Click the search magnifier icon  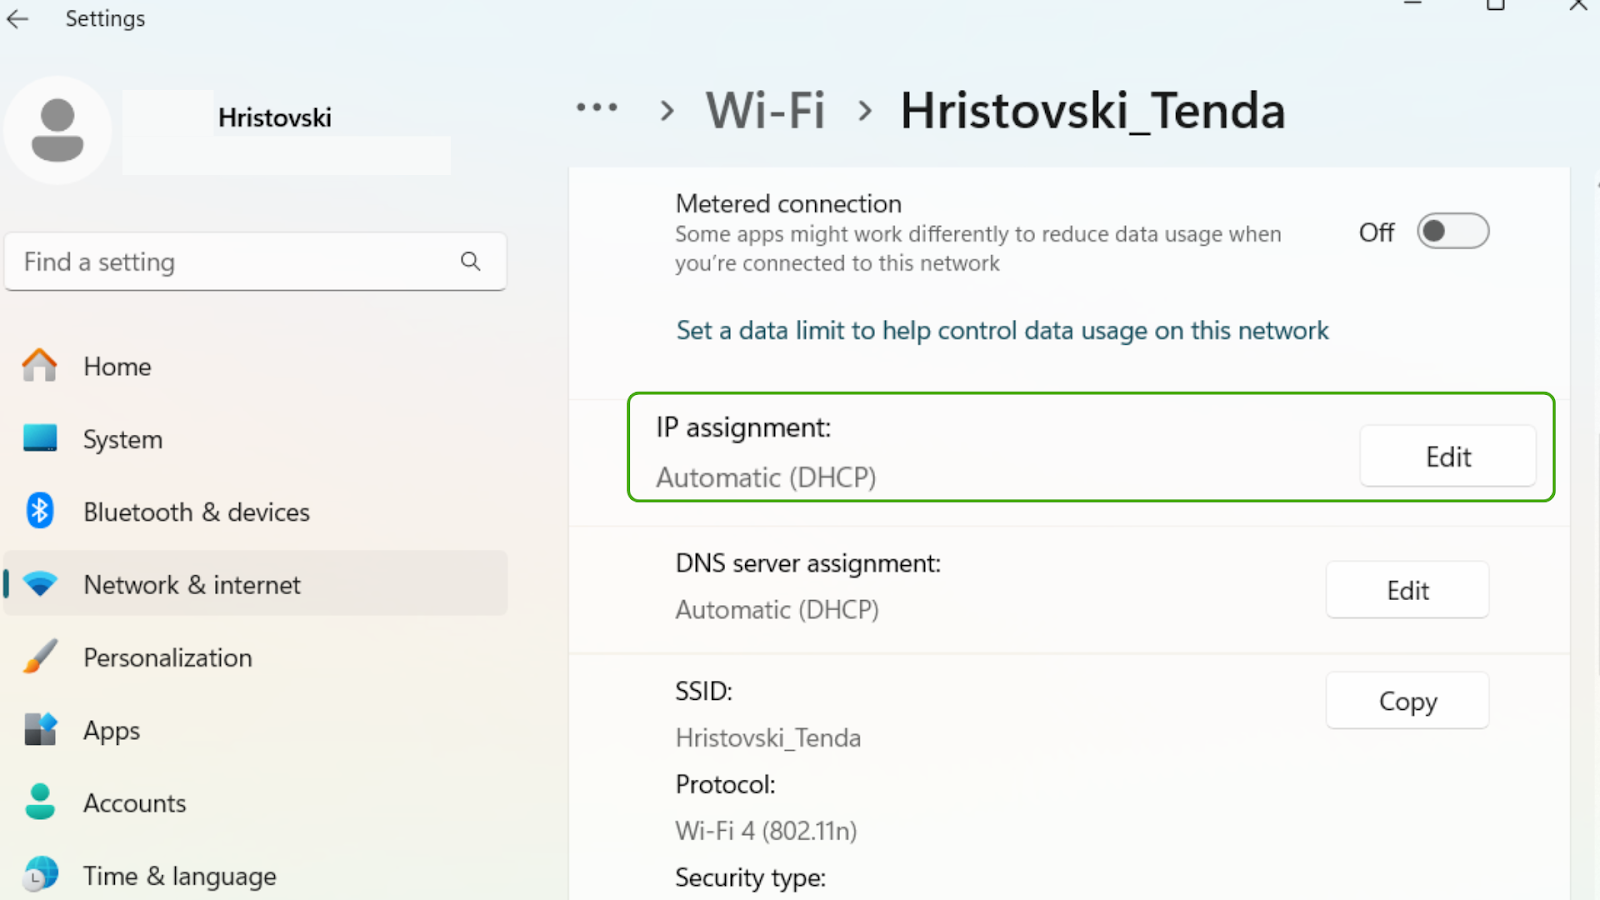coord(471,261)
